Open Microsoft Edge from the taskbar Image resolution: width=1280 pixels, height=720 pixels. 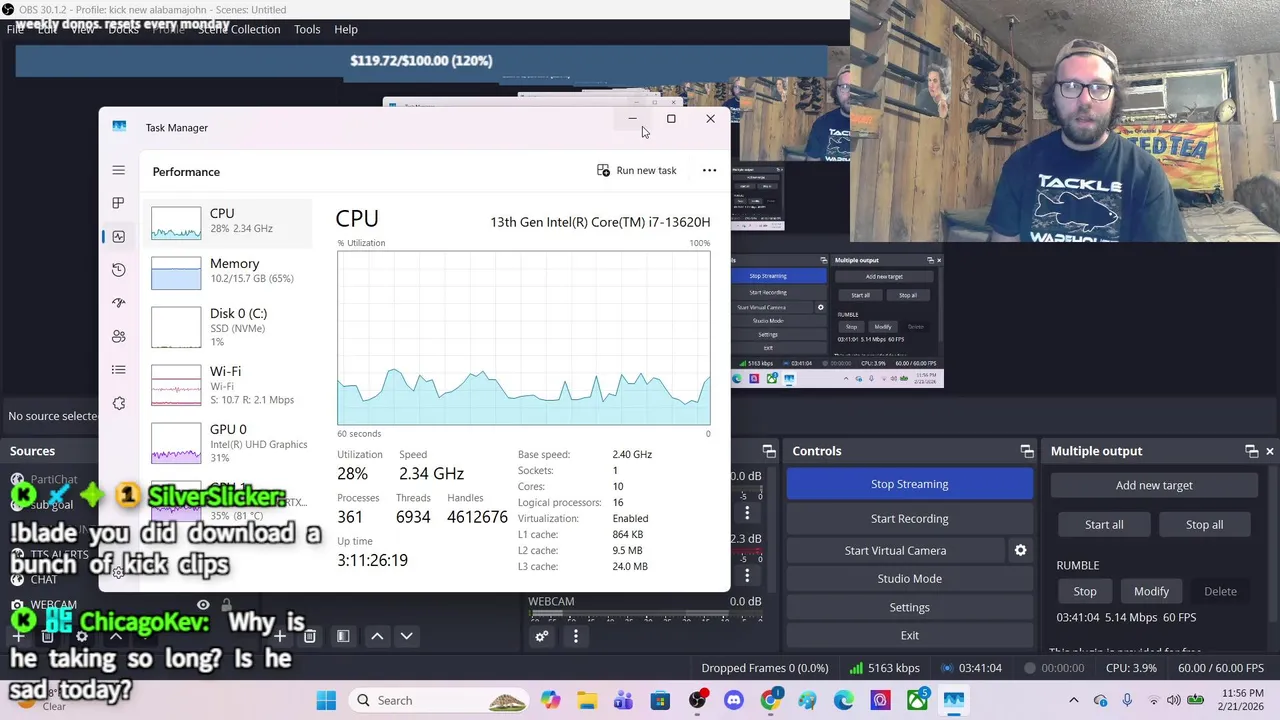843,700
